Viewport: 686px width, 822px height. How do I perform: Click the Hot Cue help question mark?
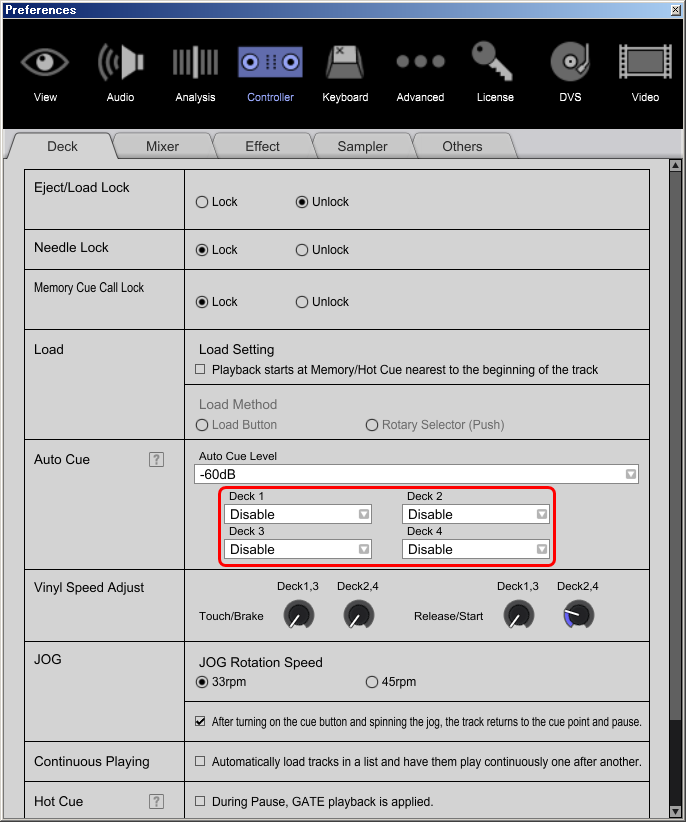[x=156, y=802]
